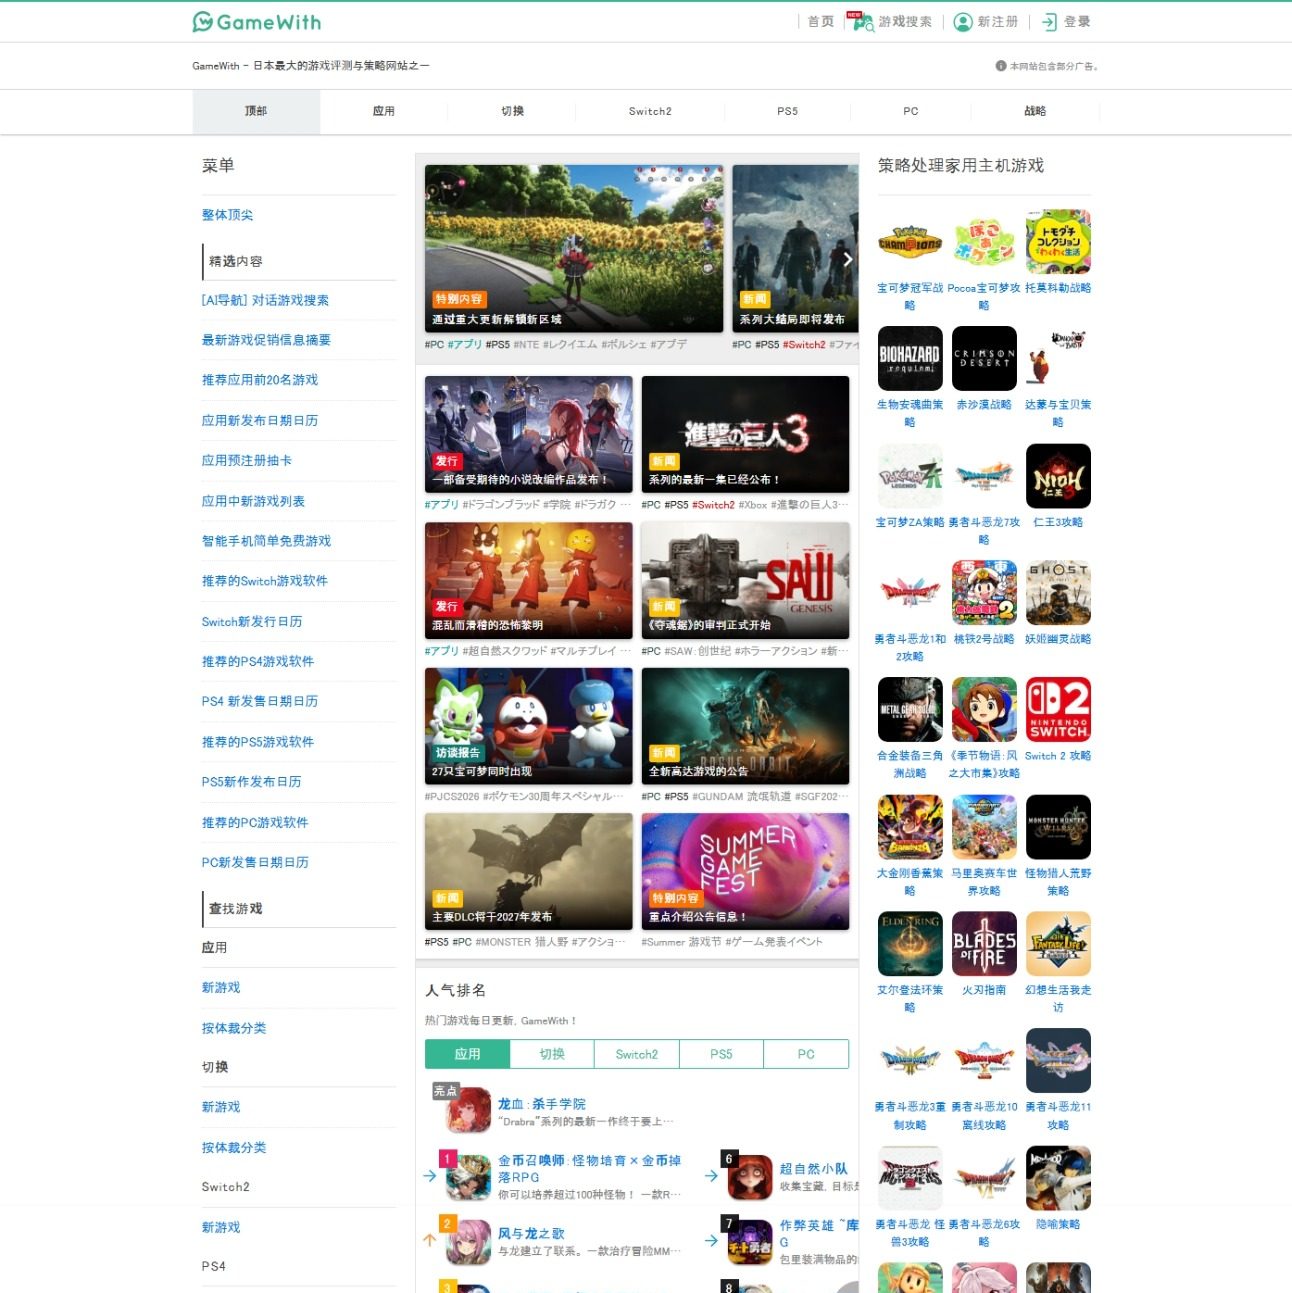The height and width of the screenshot is (1293, 1292).
Task: Open the Summer Game Fest article thumbnail
Action: [745, 871]
